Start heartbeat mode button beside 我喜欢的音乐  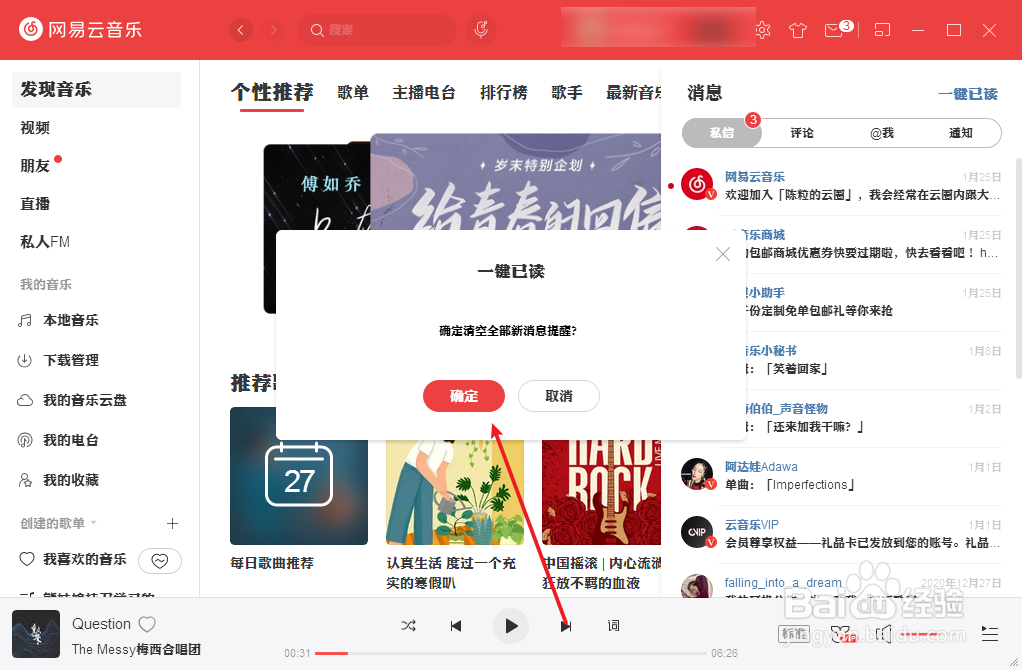pos(160,561)
